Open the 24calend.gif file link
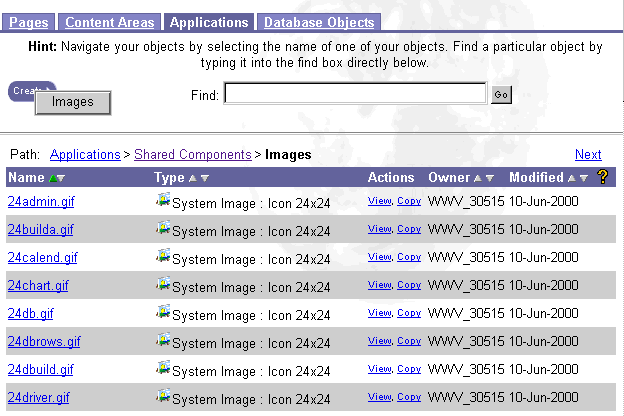Viewport: 624px width, 416px height. click(x=42, y=257)
